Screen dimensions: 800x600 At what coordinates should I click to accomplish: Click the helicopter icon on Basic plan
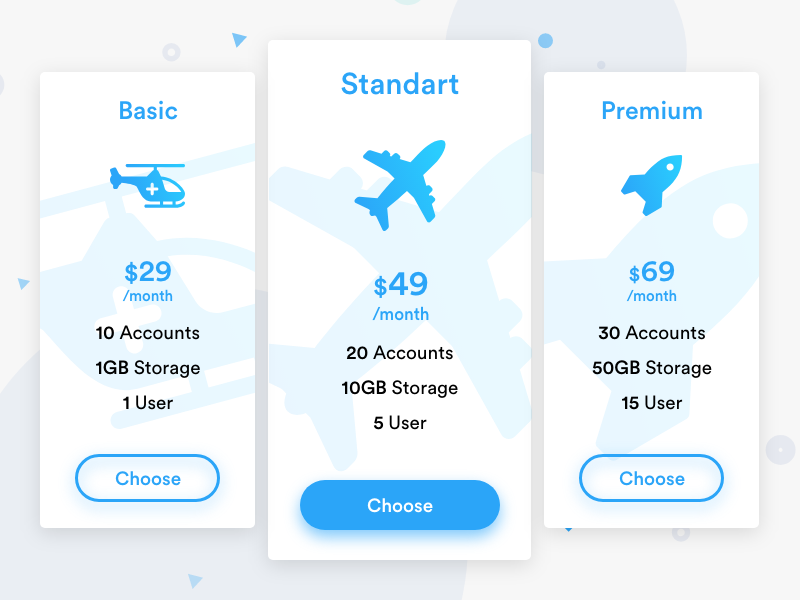[148, 186]
